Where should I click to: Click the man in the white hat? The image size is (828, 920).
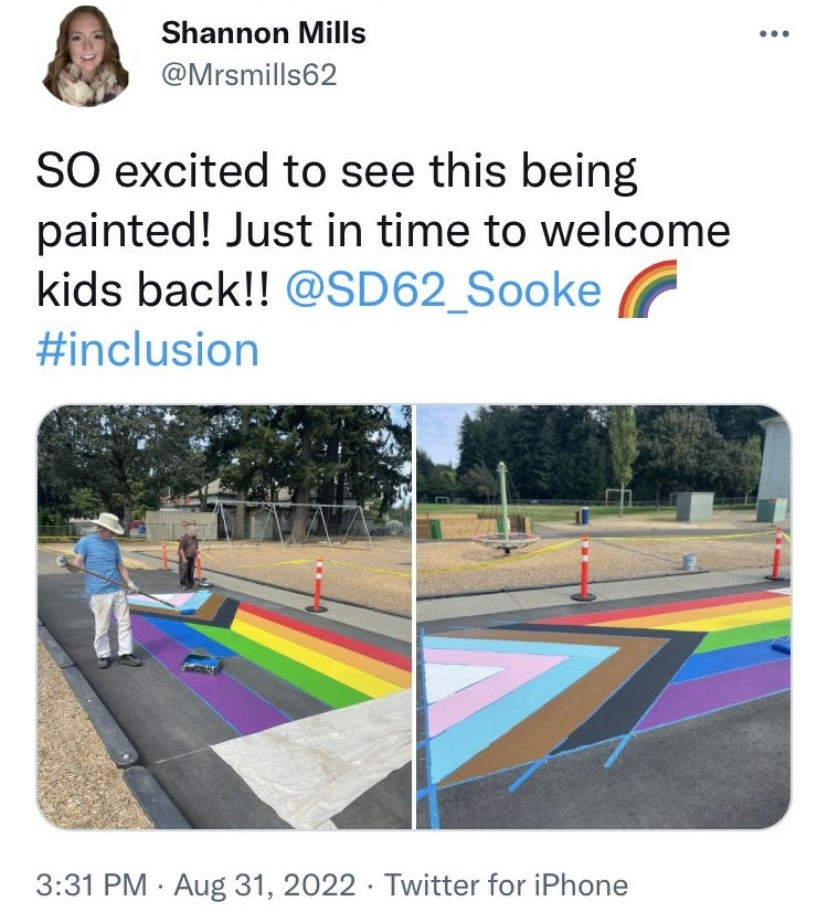tap(107, 590)
